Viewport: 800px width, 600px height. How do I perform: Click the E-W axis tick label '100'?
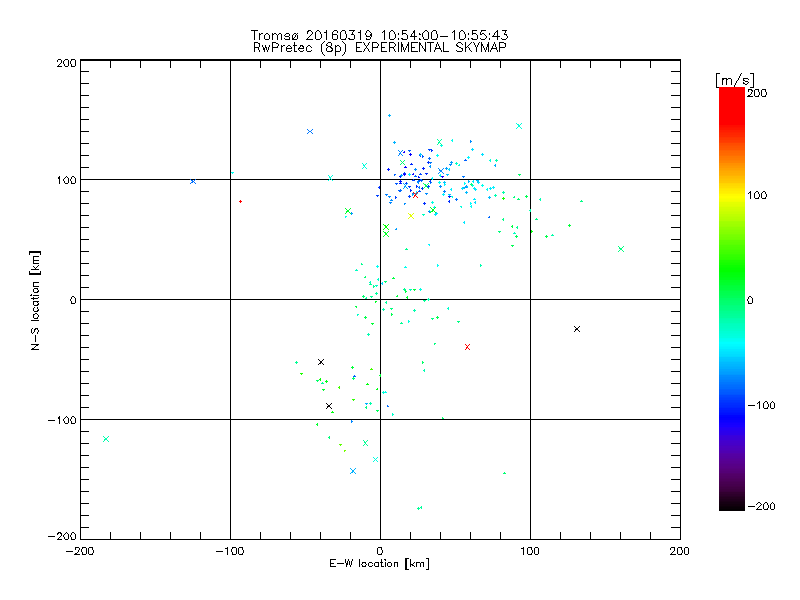(530, 551)
